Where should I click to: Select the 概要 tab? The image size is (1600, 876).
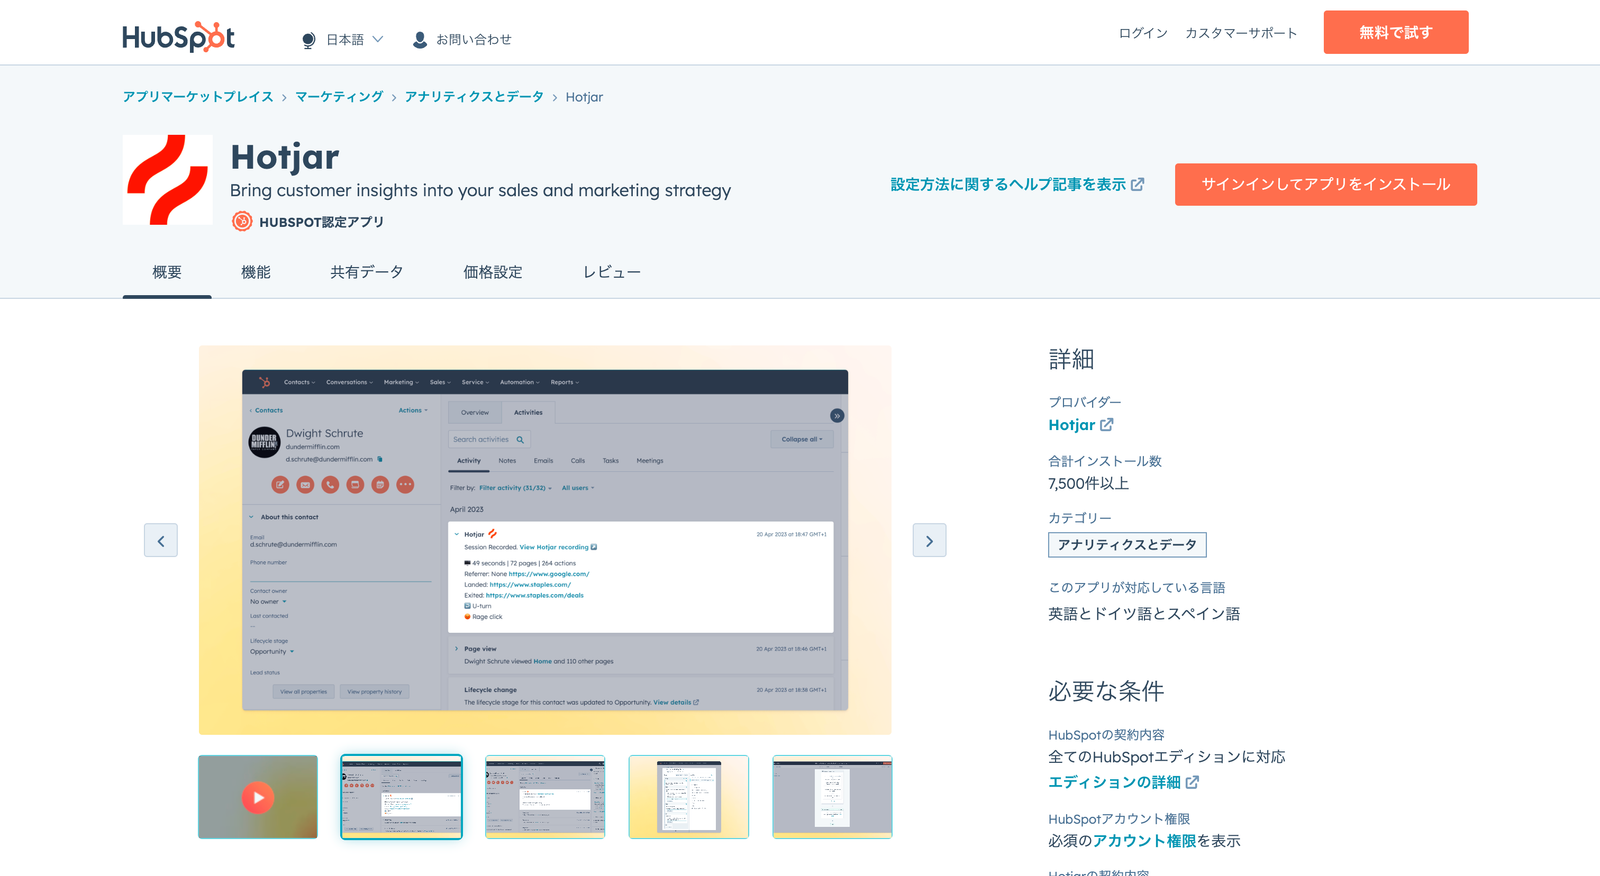[167, 272]
